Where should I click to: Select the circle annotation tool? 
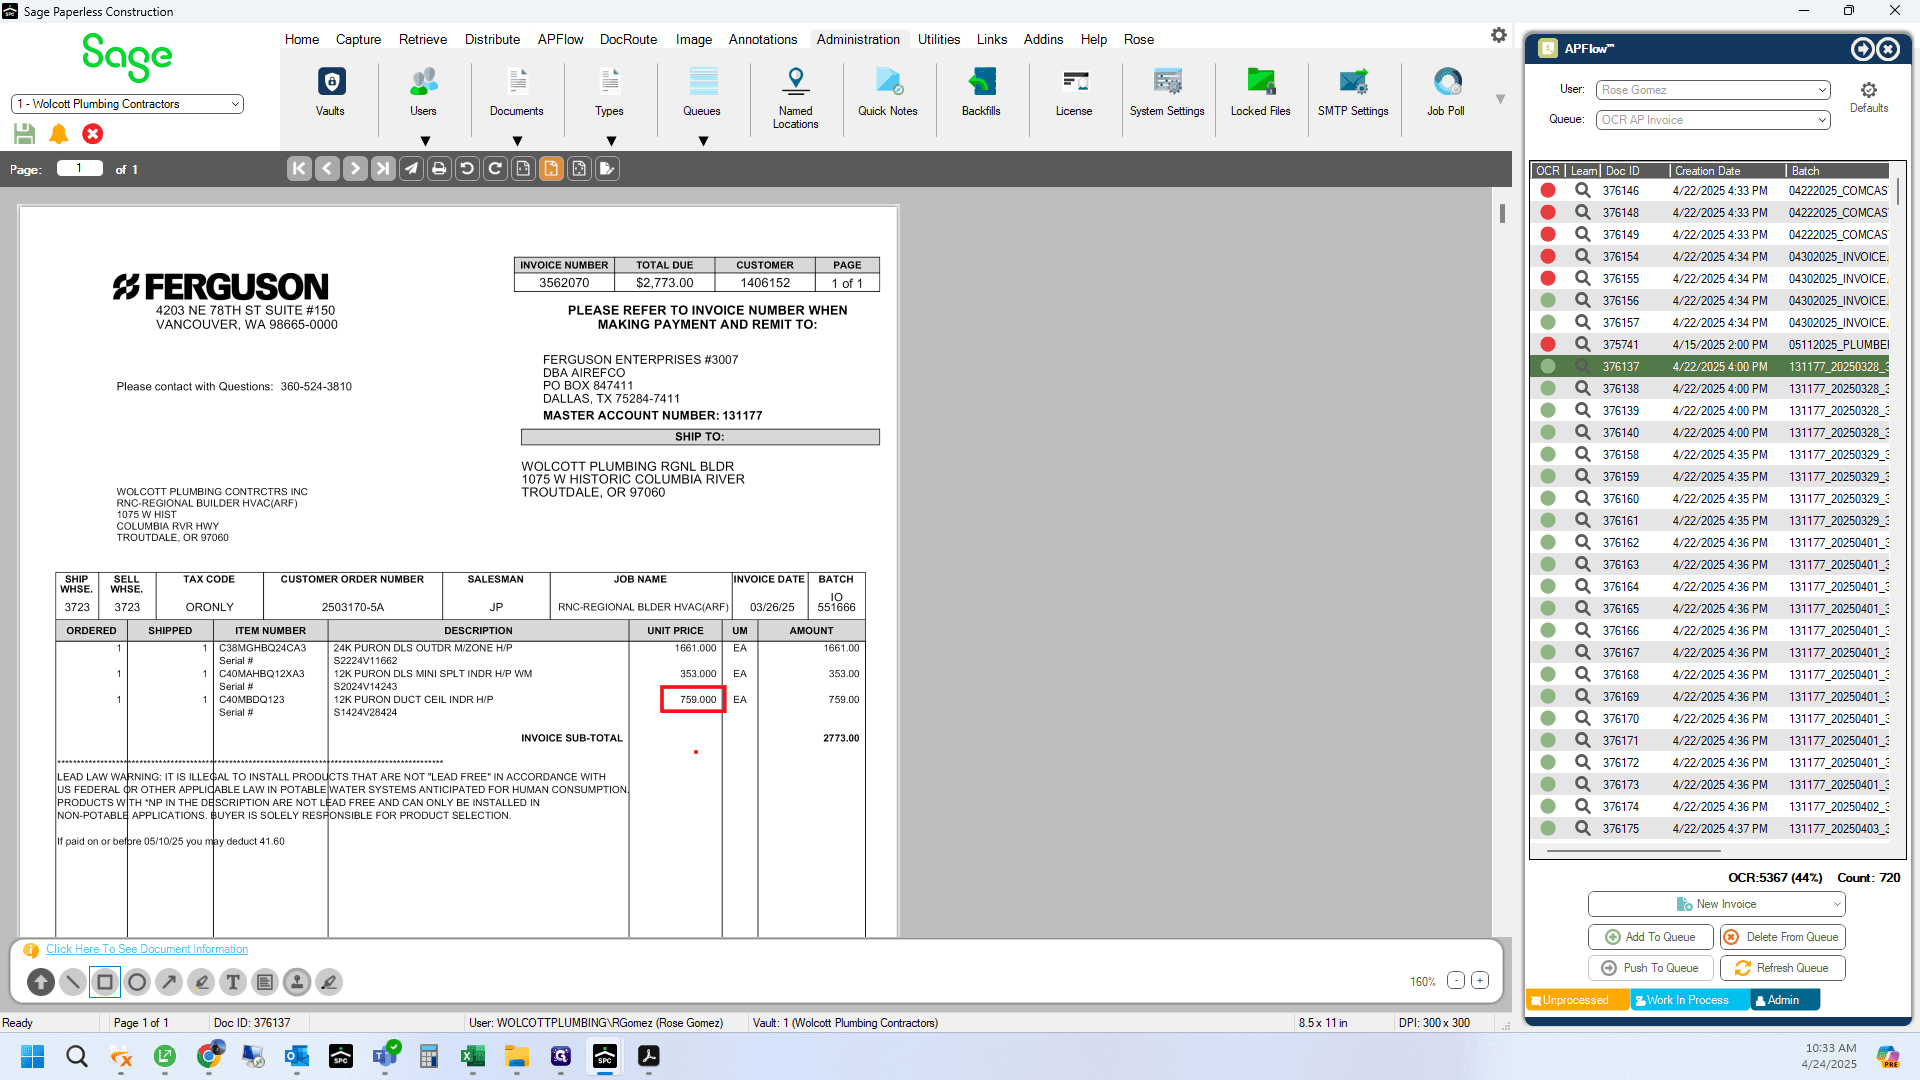pos(137,982)
